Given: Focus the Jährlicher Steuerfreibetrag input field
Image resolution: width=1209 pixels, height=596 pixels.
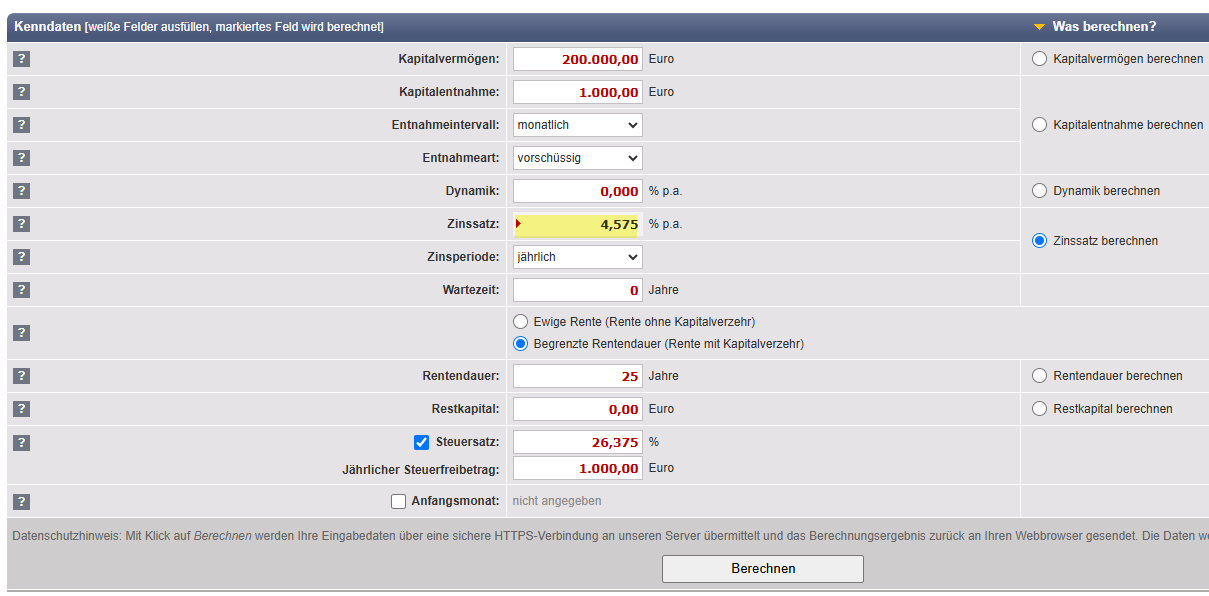Looking at the screenshot, I should pyautogui.click(x=577, y=468).
